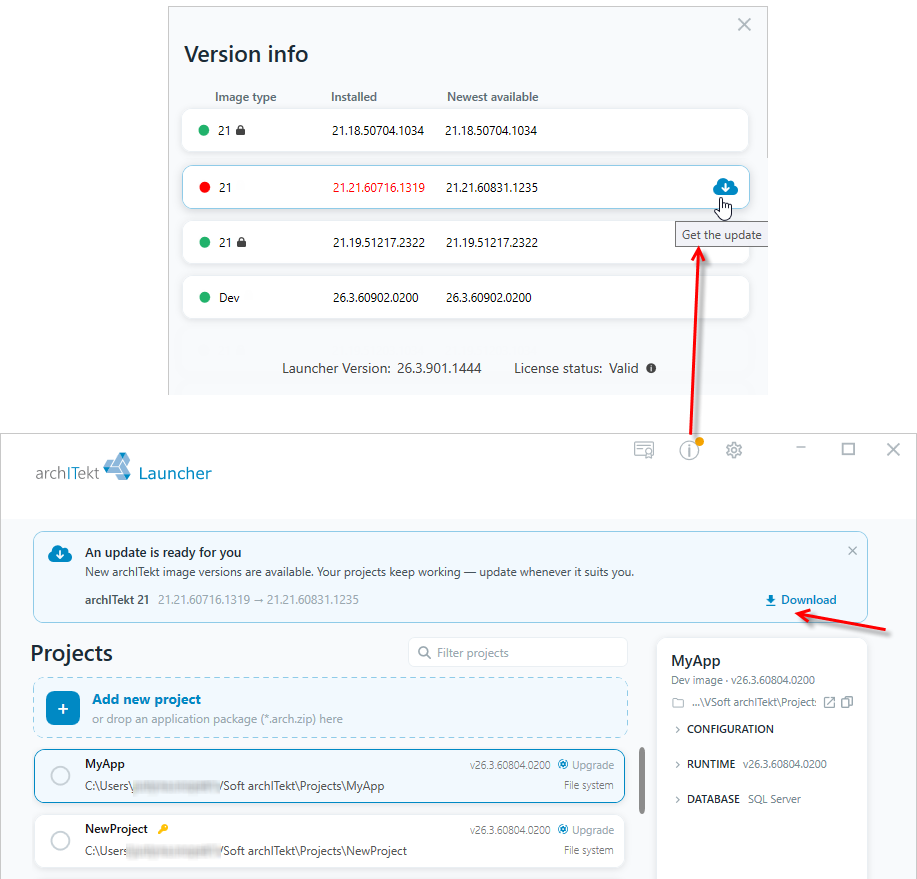
Task: Select the NewProject radio button
Action: point(60,840)
